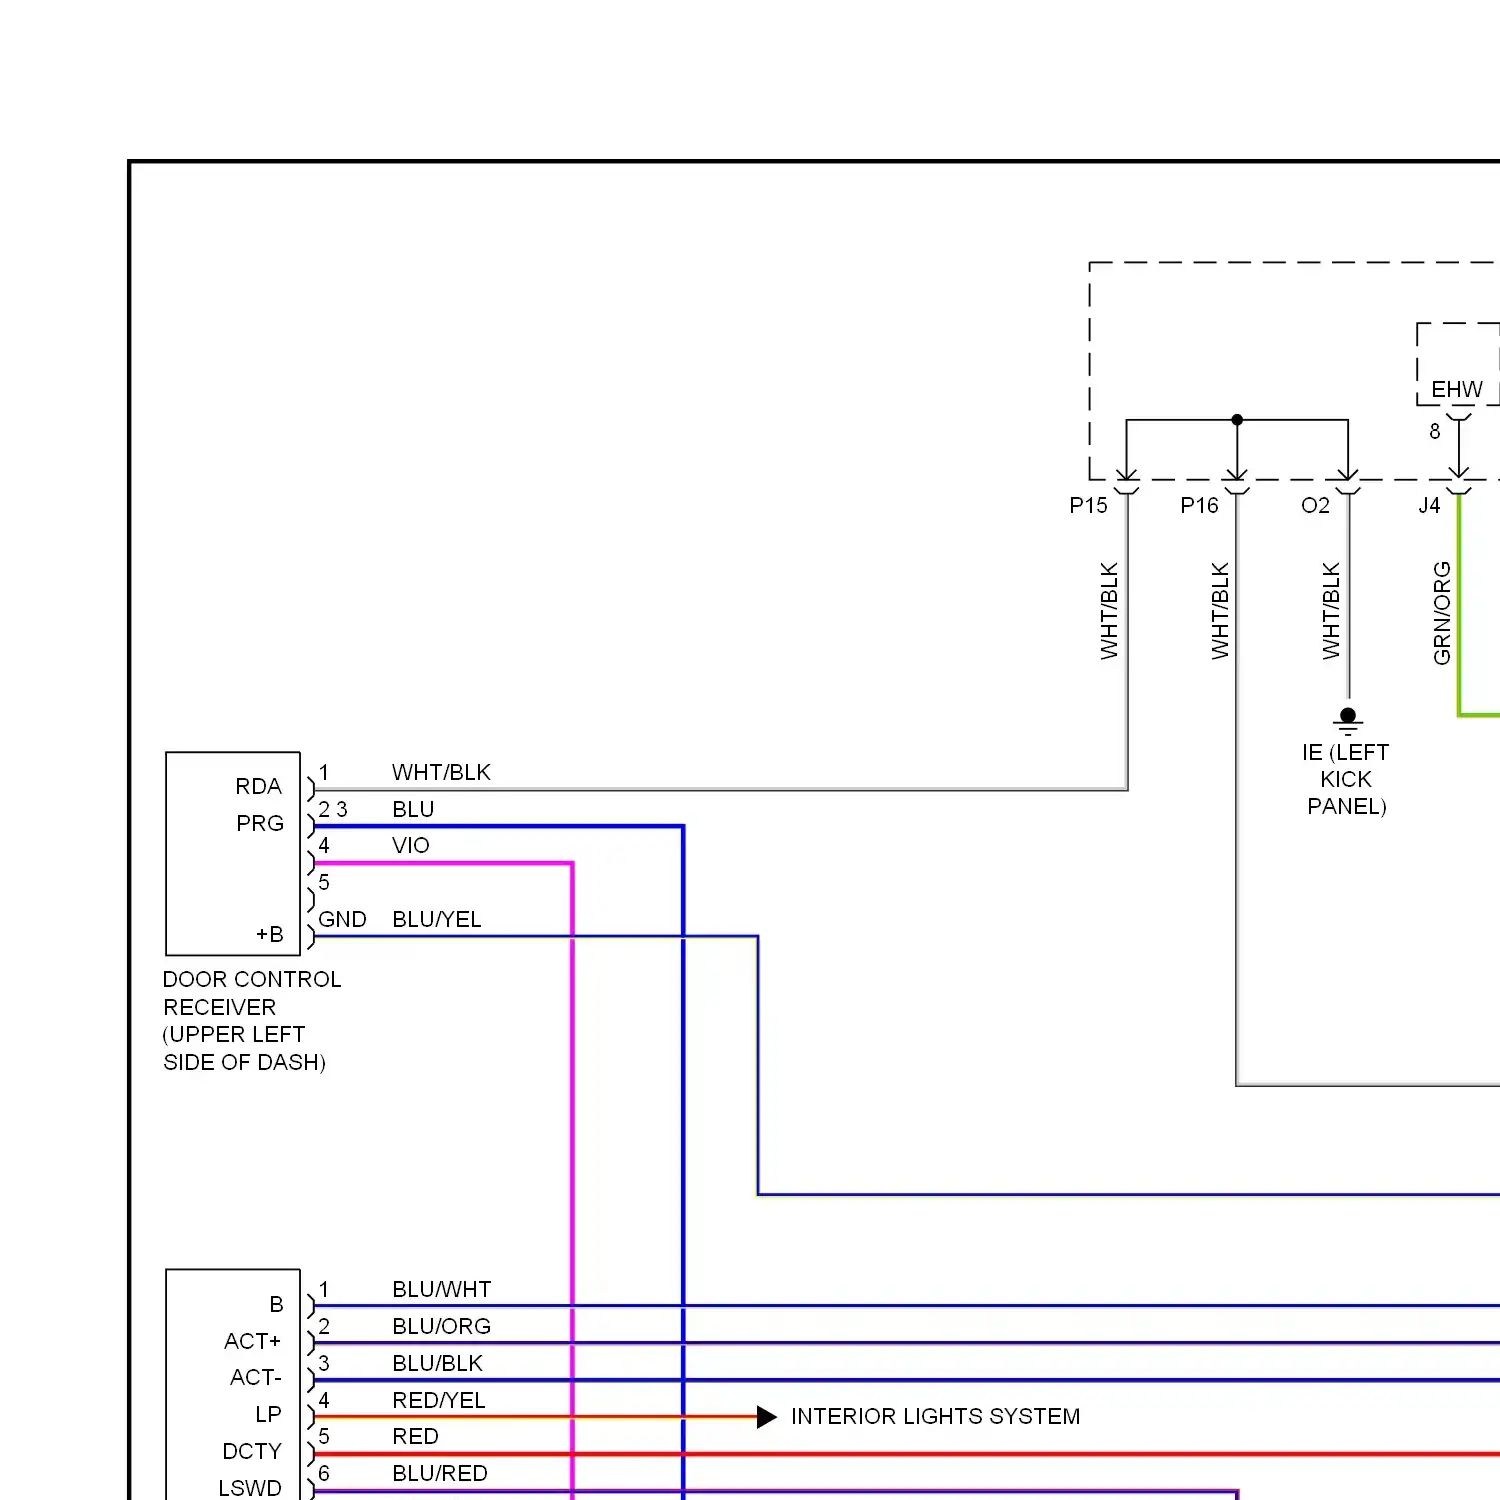Click the B terminal label in lower component
Screen dimensions: 1500x1500
pyautogui.click(x=277, y=1304)
